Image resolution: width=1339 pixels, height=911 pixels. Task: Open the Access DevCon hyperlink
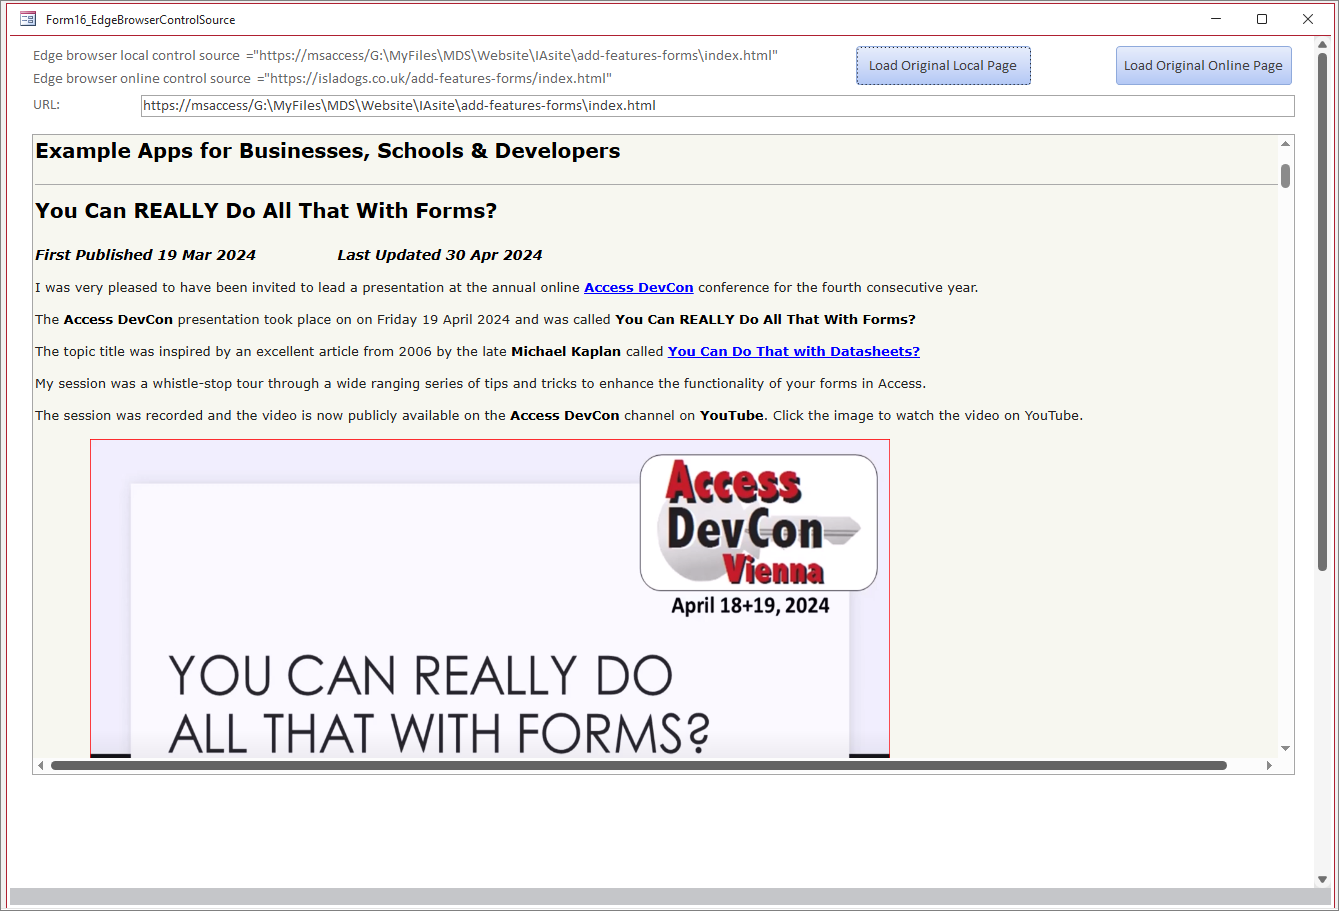[x=639, y=288]
